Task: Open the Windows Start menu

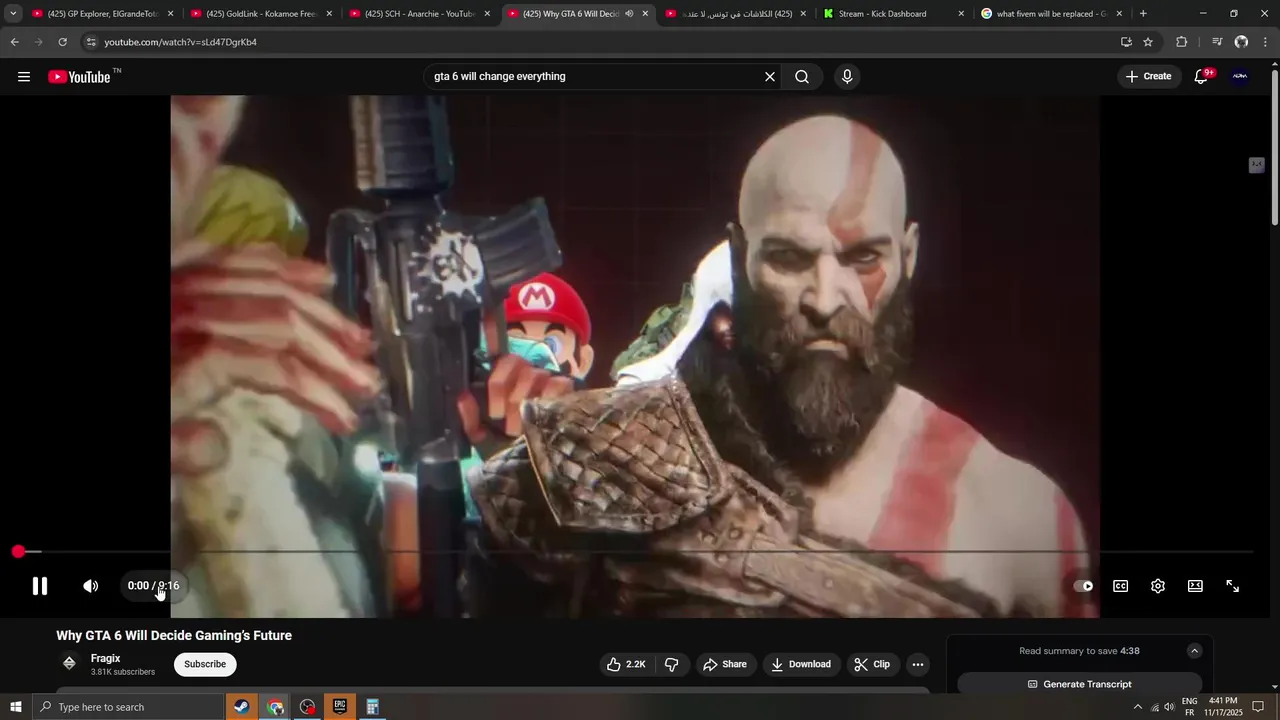Action: pyautogui.click(x=15, y=707)
